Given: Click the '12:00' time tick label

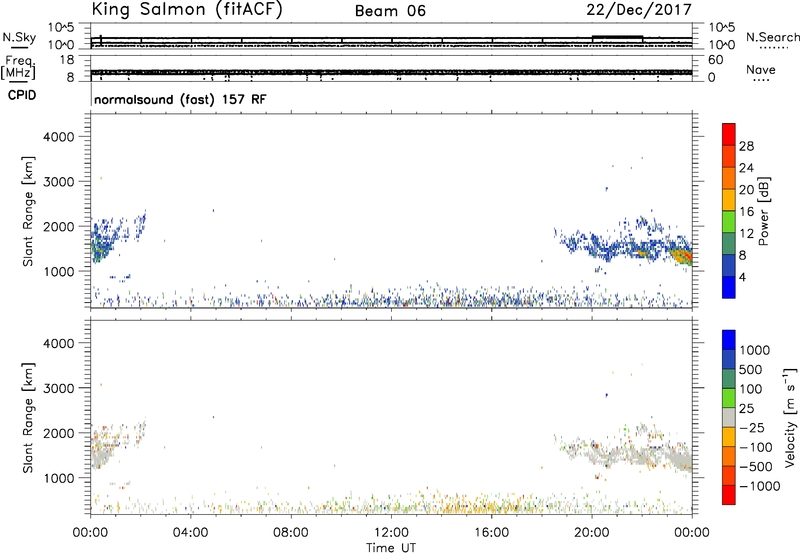Looking at the screenshot, I should coord(391,533).
